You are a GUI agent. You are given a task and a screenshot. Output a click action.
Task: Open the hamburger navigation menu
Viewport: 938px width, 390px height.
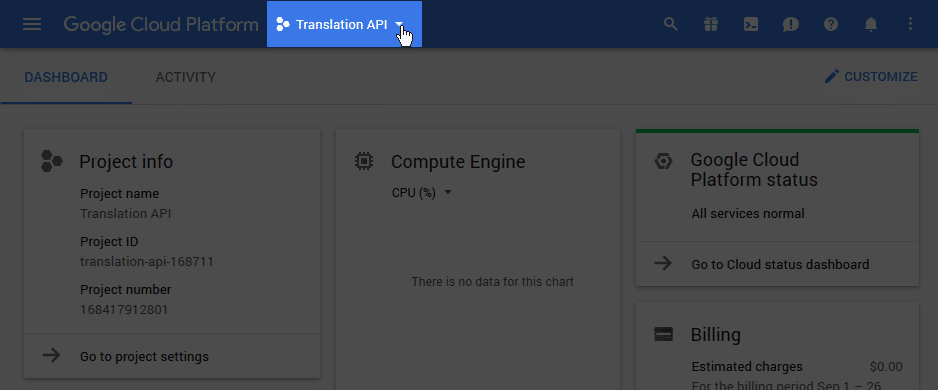coord(32,25)
